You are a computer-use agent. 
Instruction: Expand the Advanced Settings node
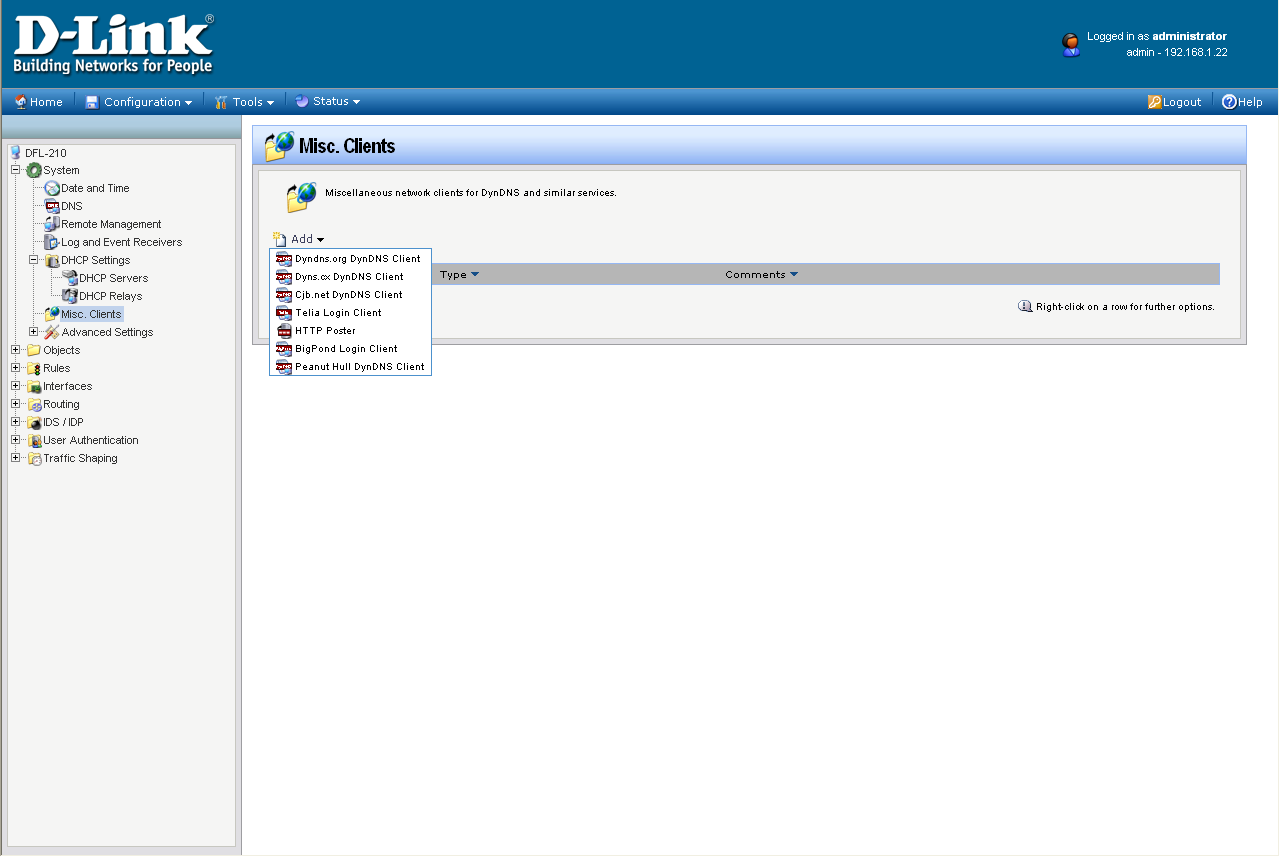tap(34, 332)
